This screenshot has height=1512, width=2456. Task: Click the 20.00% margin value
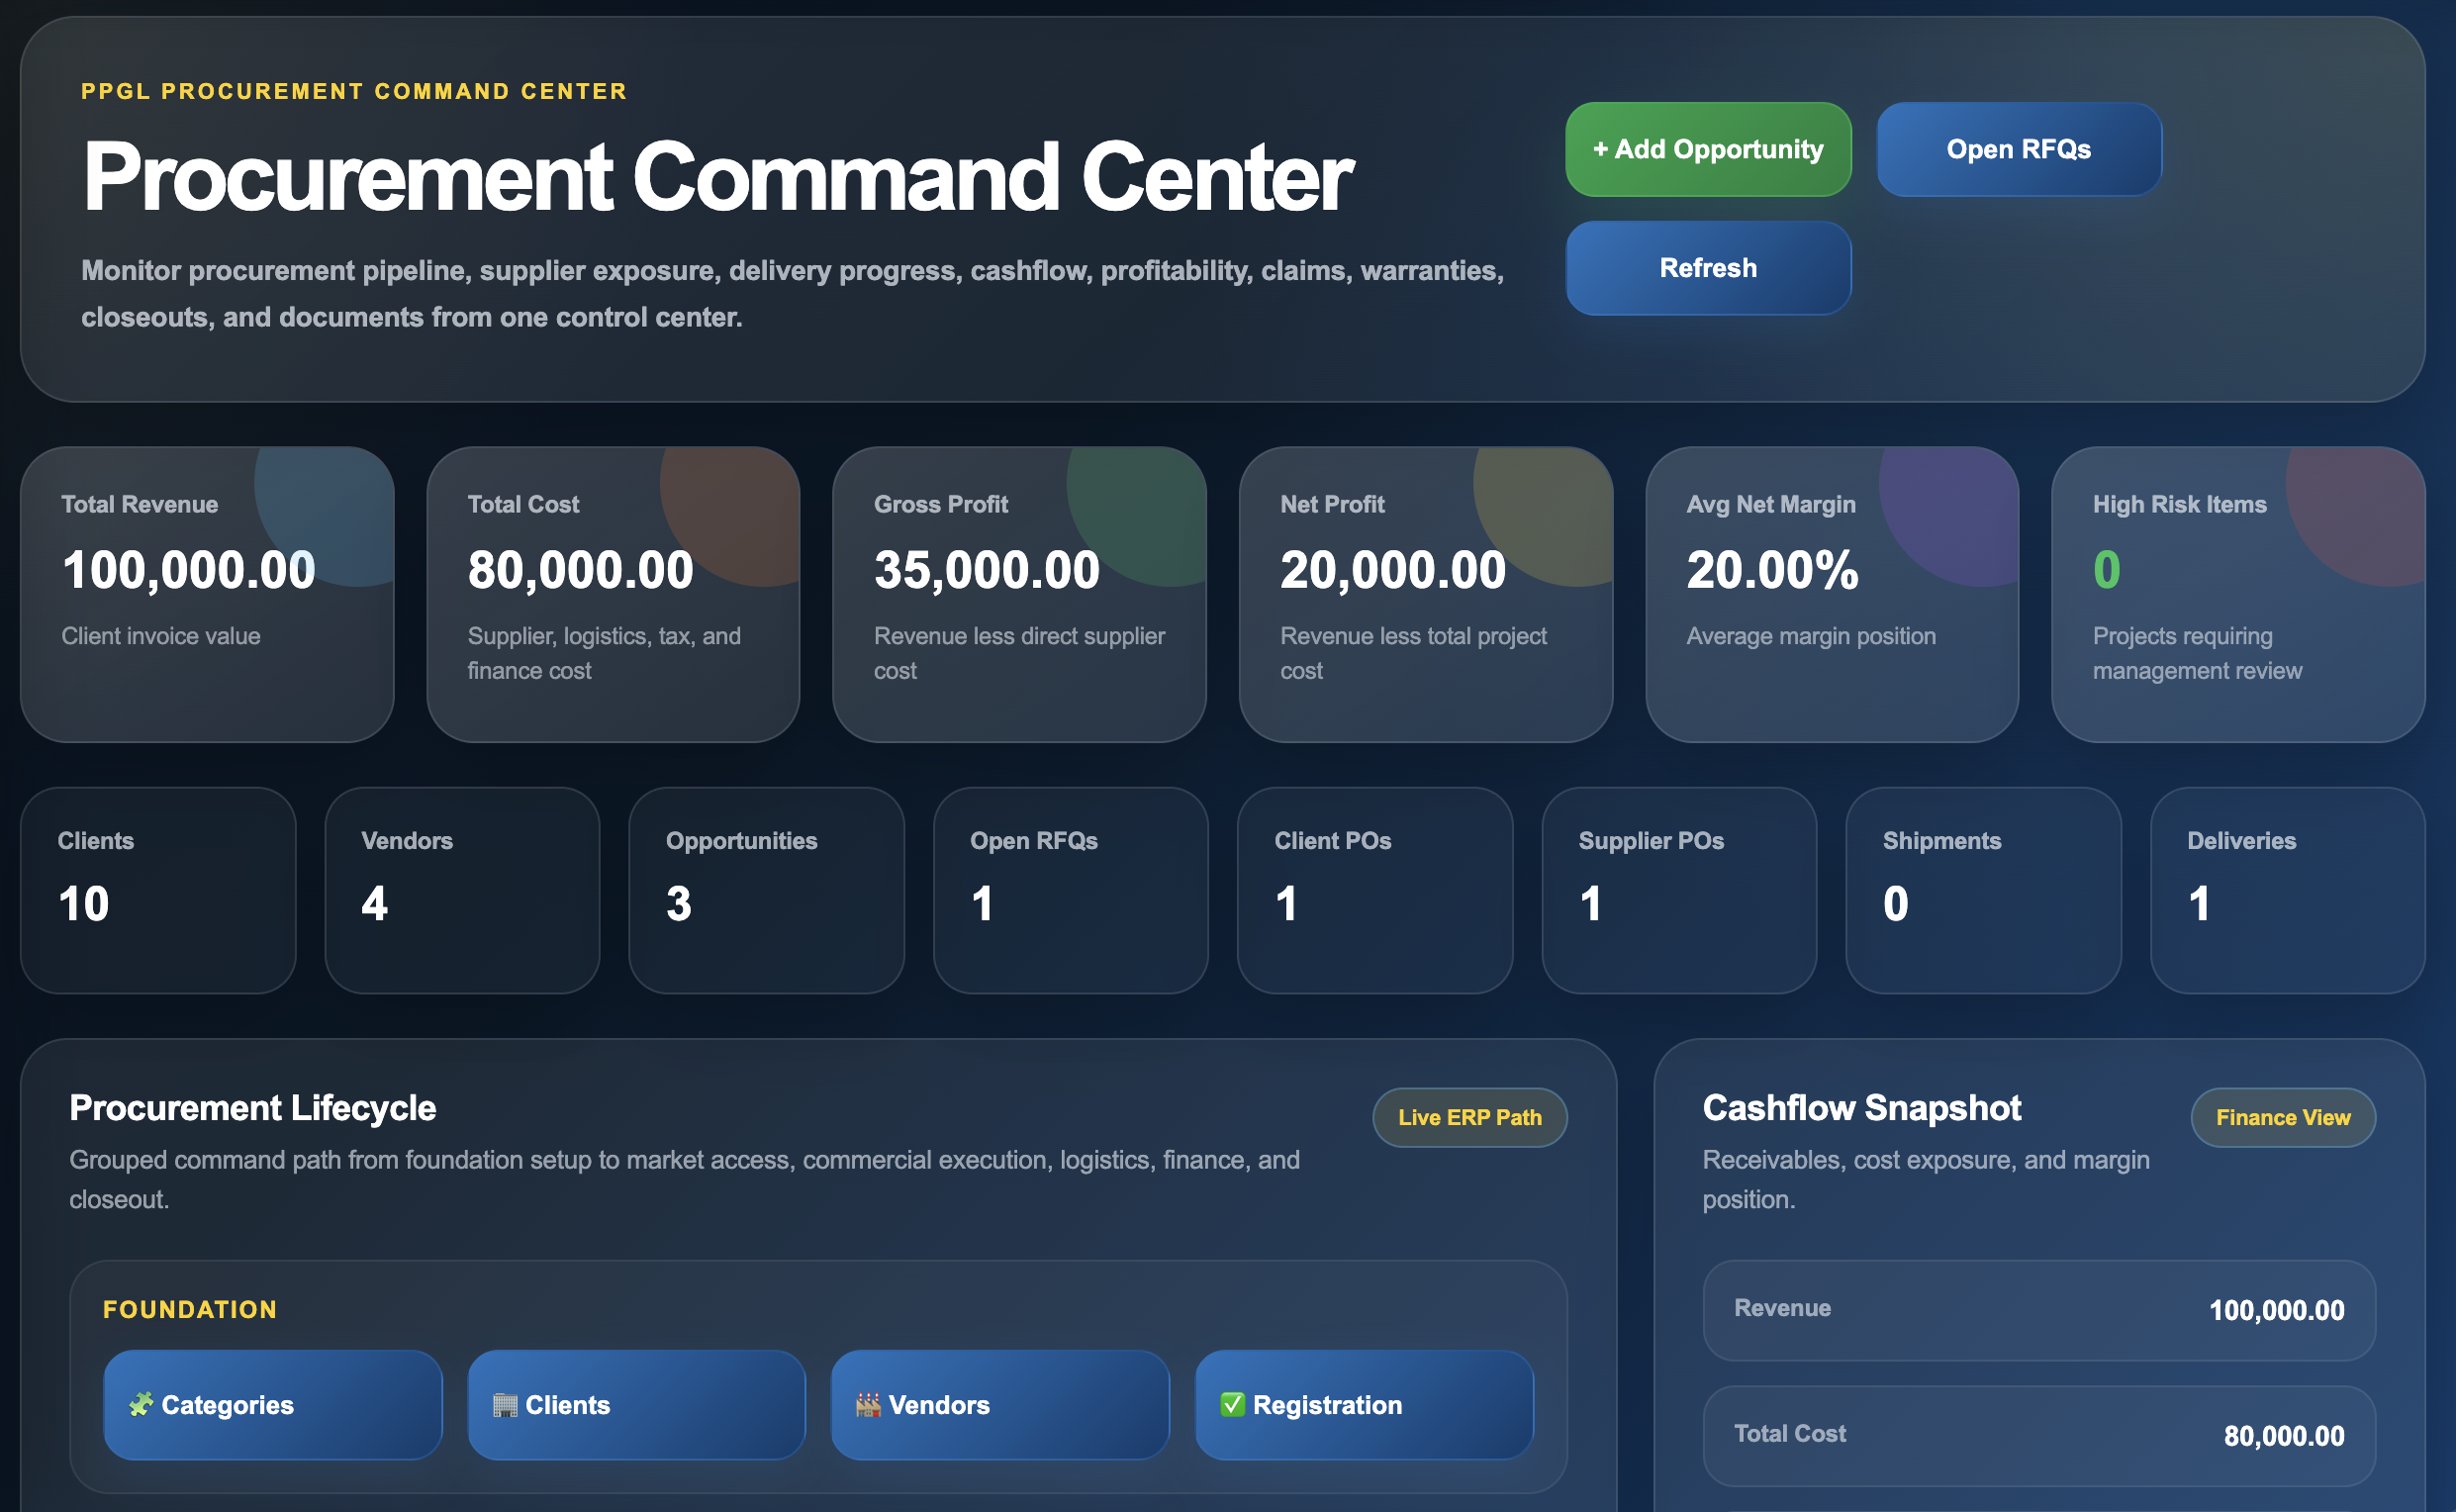pos(1772,570)
